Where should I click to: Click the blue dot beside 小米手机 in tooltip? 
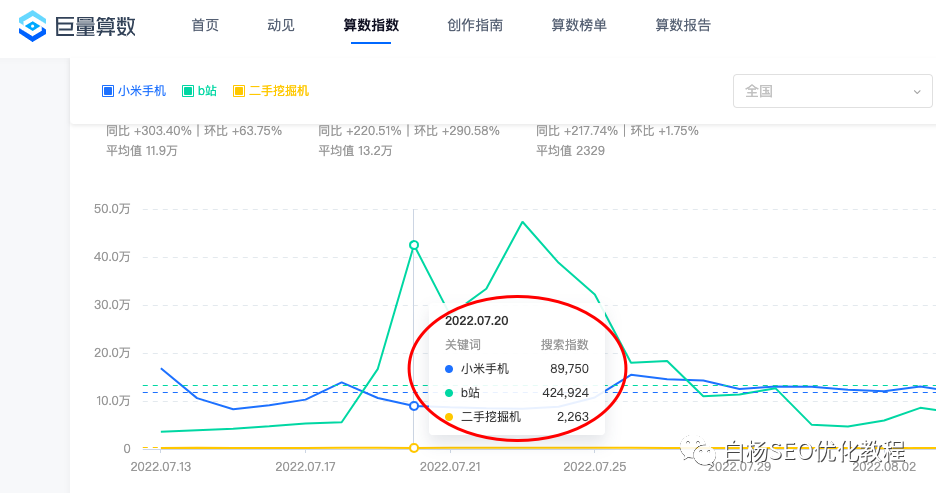(x=449, y=369)
